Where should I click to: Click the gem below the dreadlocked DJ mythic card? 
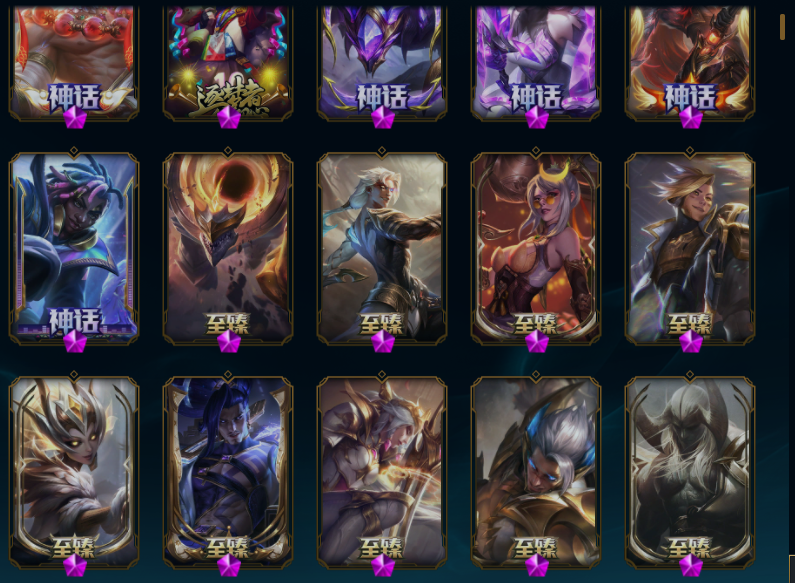point(75,342)
